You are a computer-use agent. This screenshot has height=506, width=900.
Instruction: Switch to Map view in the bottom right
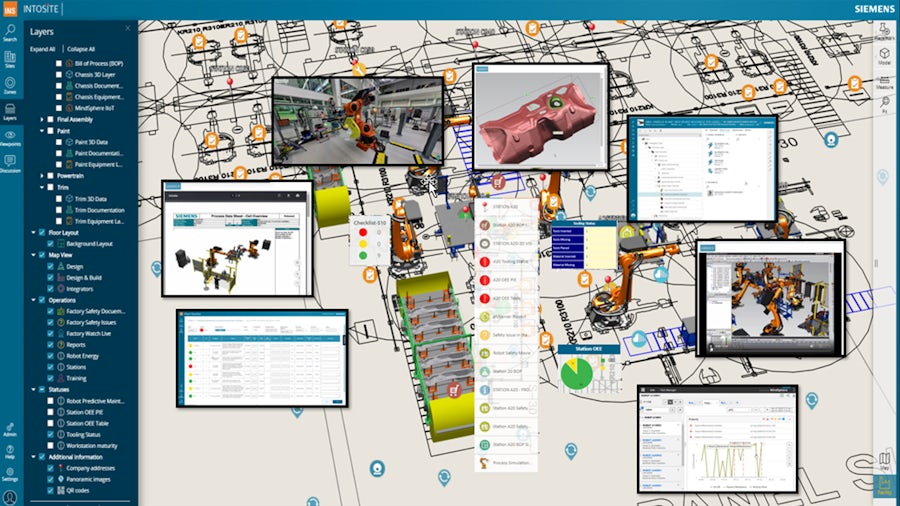tap(885, 461)
